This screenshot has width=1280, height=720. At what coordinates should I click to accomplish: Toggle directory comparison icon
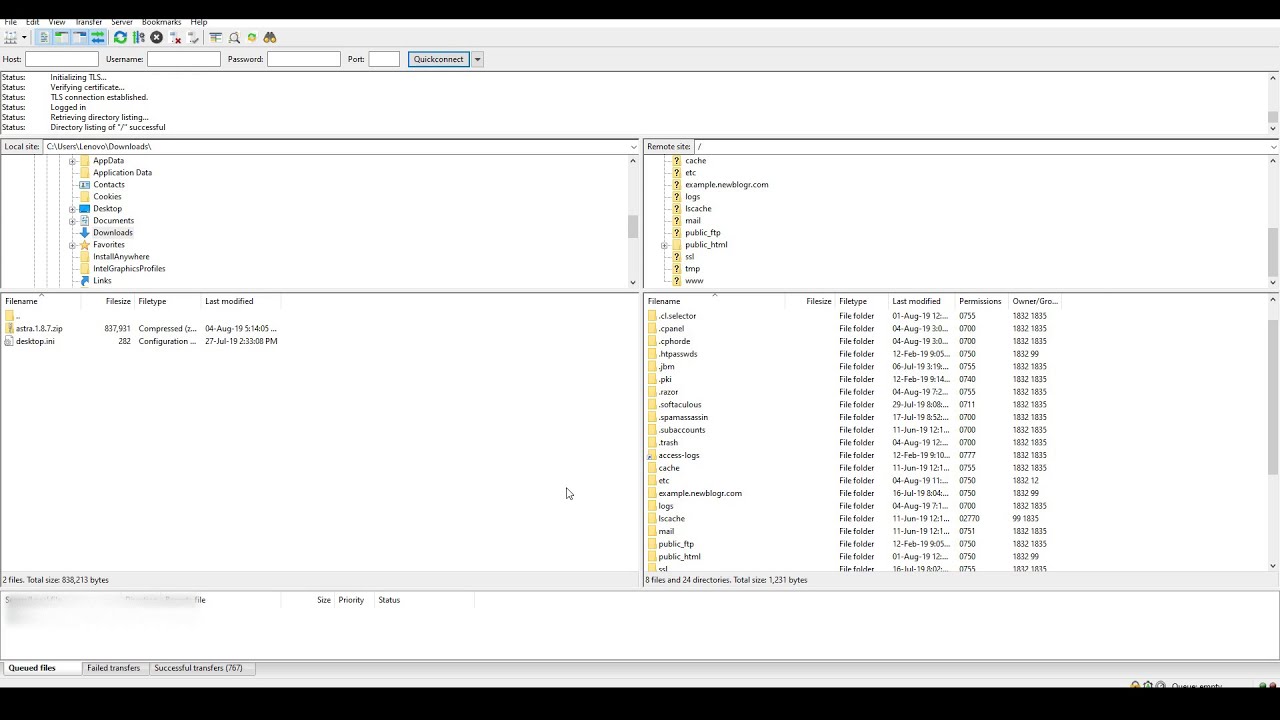[x=234, y=38]
